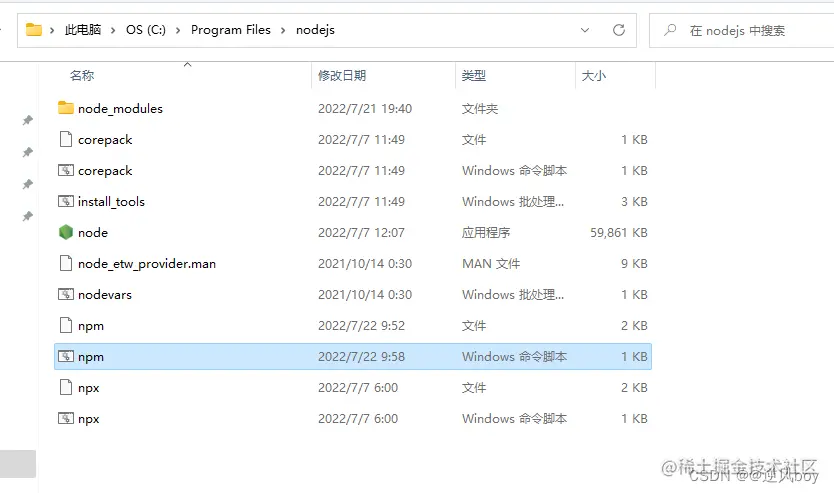Image resolution: width=834 pixels, height=493 pixels.
Task: Sort by the 大小 column header
Action: [594, 76]
